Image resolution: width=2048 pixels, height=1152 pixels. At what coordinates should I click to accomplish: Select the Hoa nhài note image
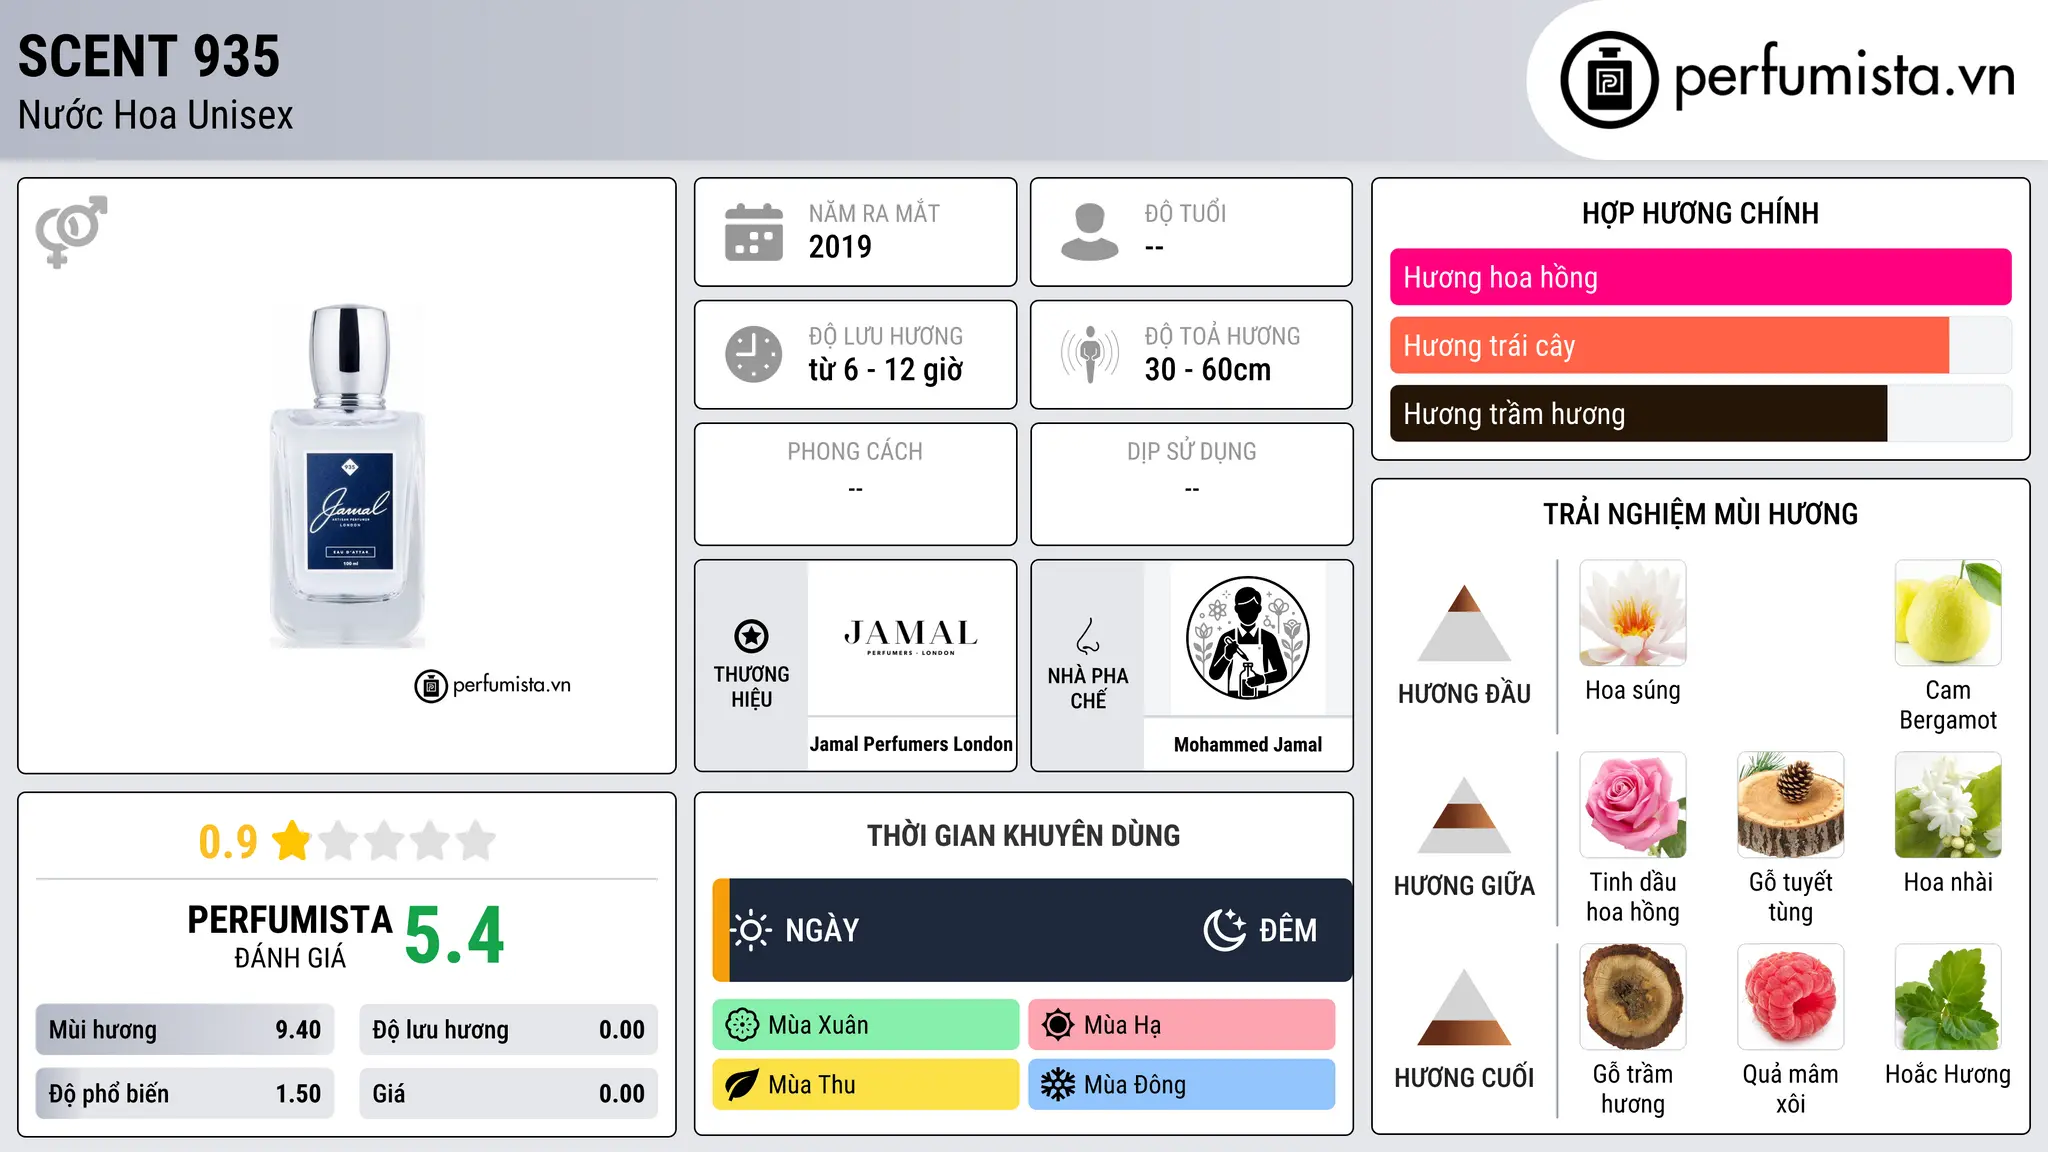(x=1948, y=805)
